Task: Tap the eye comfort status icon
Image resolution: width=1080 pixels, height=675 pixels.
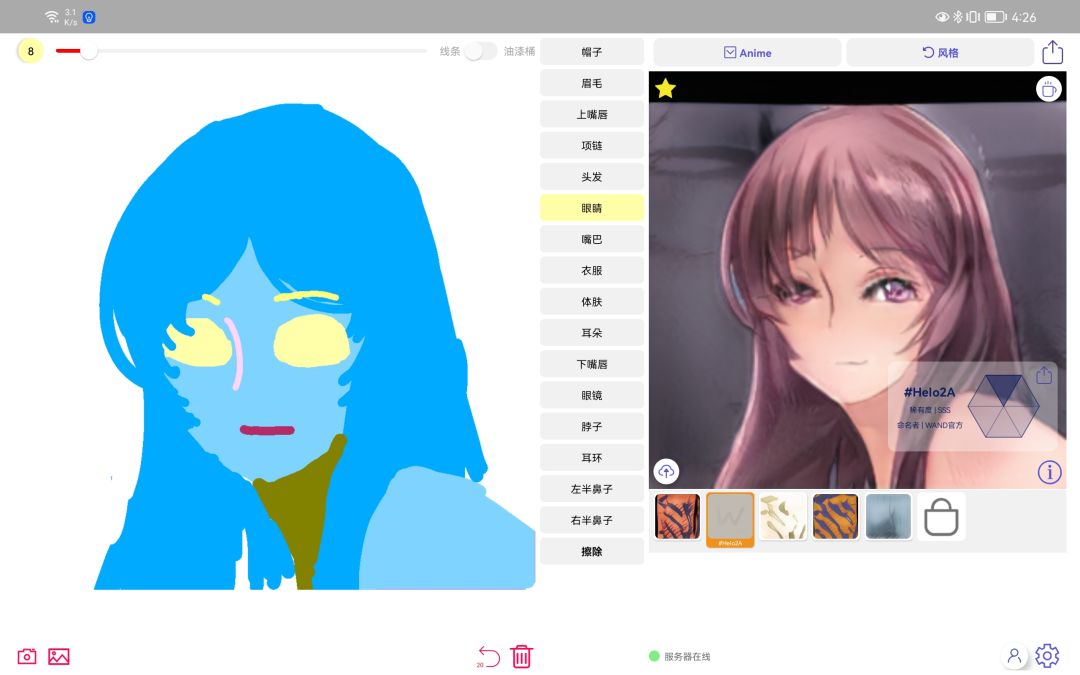Action: pyautogui.click(x=942, y=17)
